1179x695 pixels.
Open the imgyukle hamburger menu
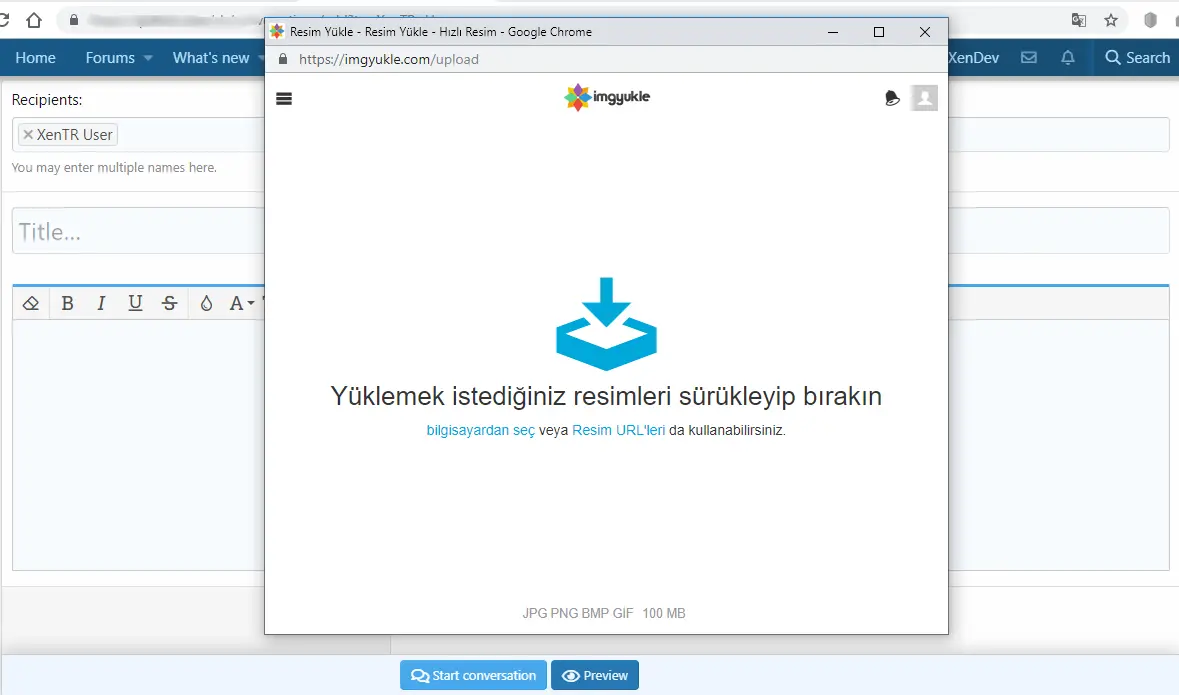tap(283, 99)
